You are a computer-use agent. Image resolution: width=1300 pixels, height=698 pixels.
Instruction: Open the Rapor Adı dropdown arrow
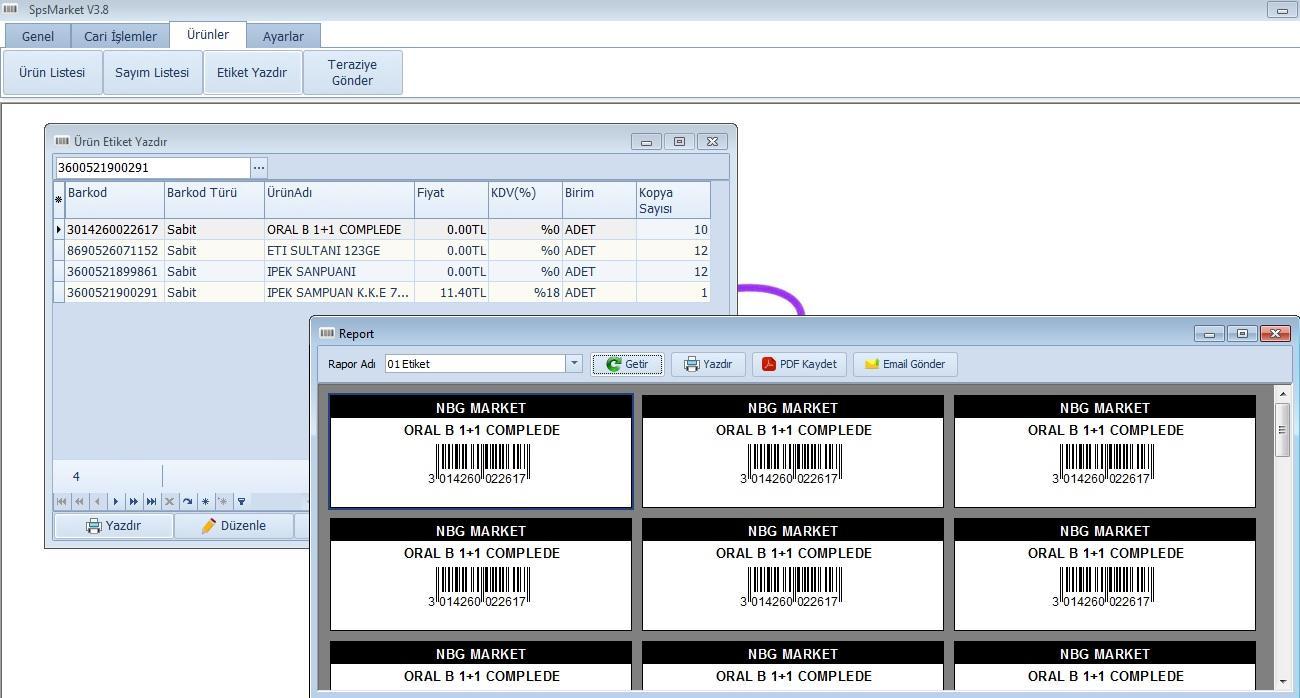coord(574,364)
